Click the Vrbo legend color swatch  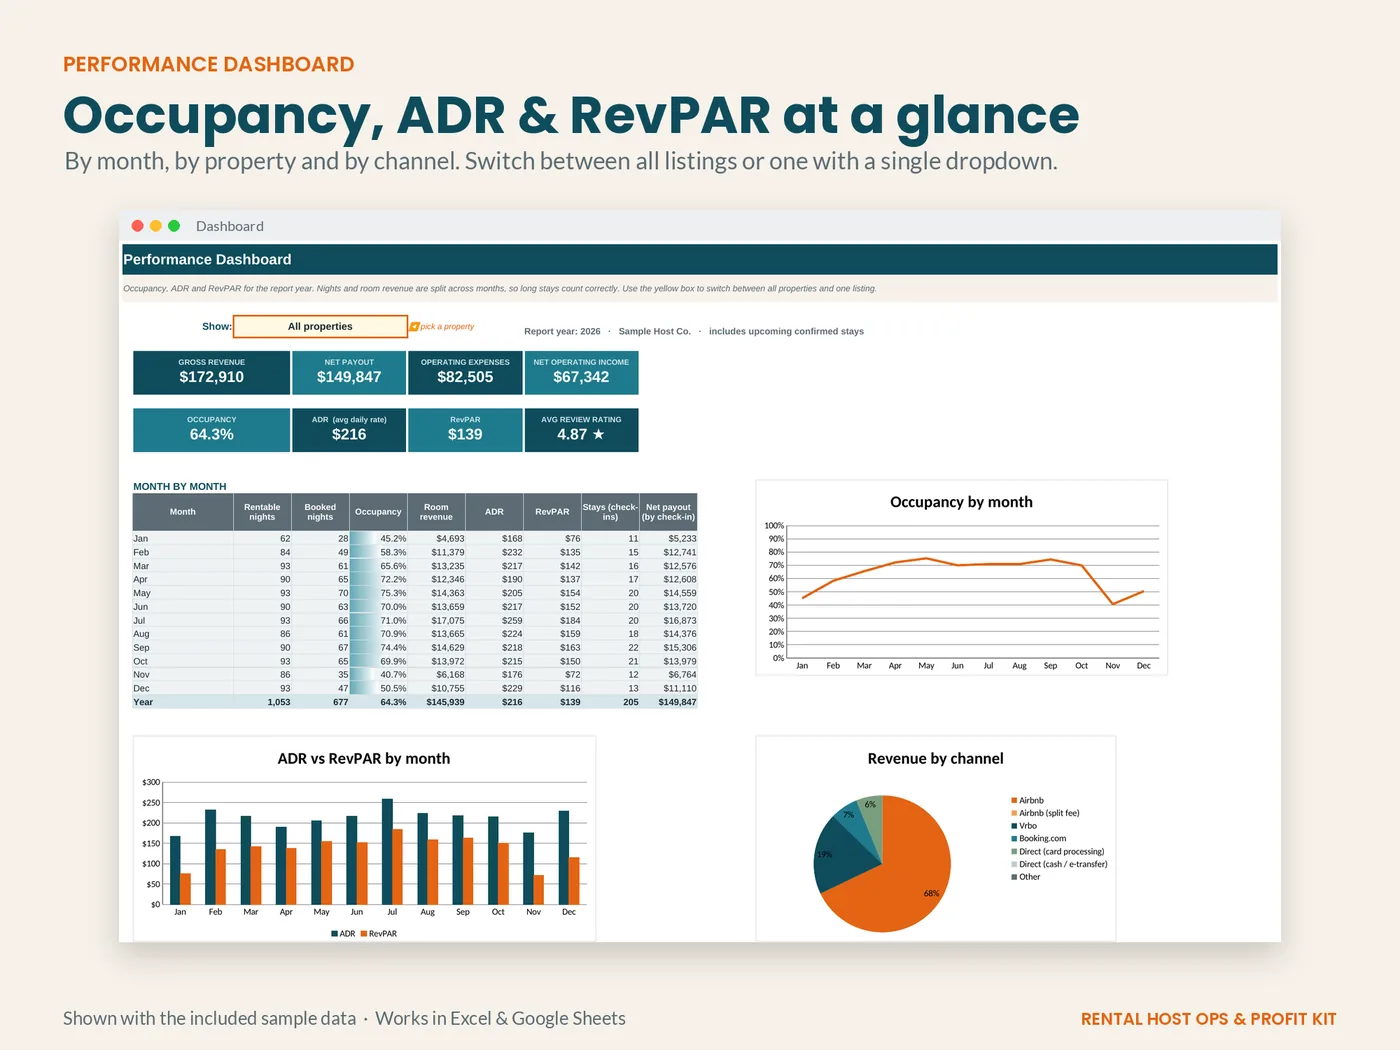tap(1014, 826)
